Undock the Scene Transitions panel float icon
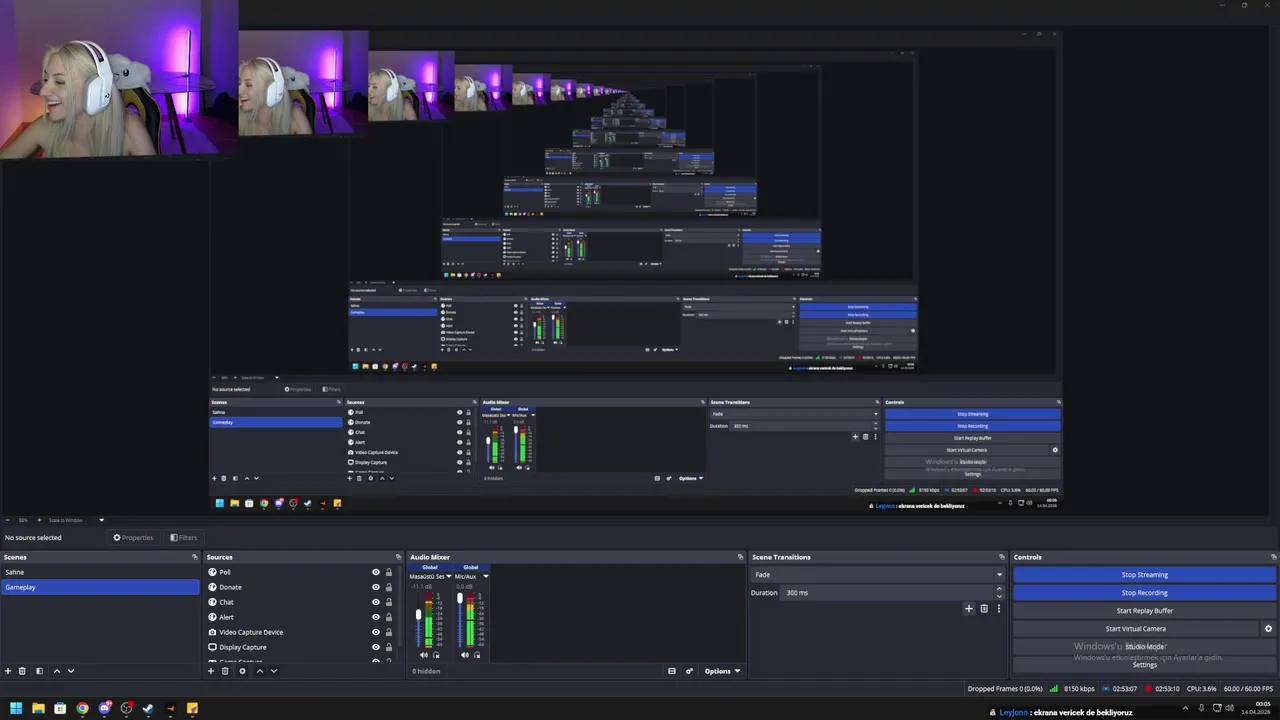The height and width of the screenshot is (720, 1280). click(x=1001, y=557)
